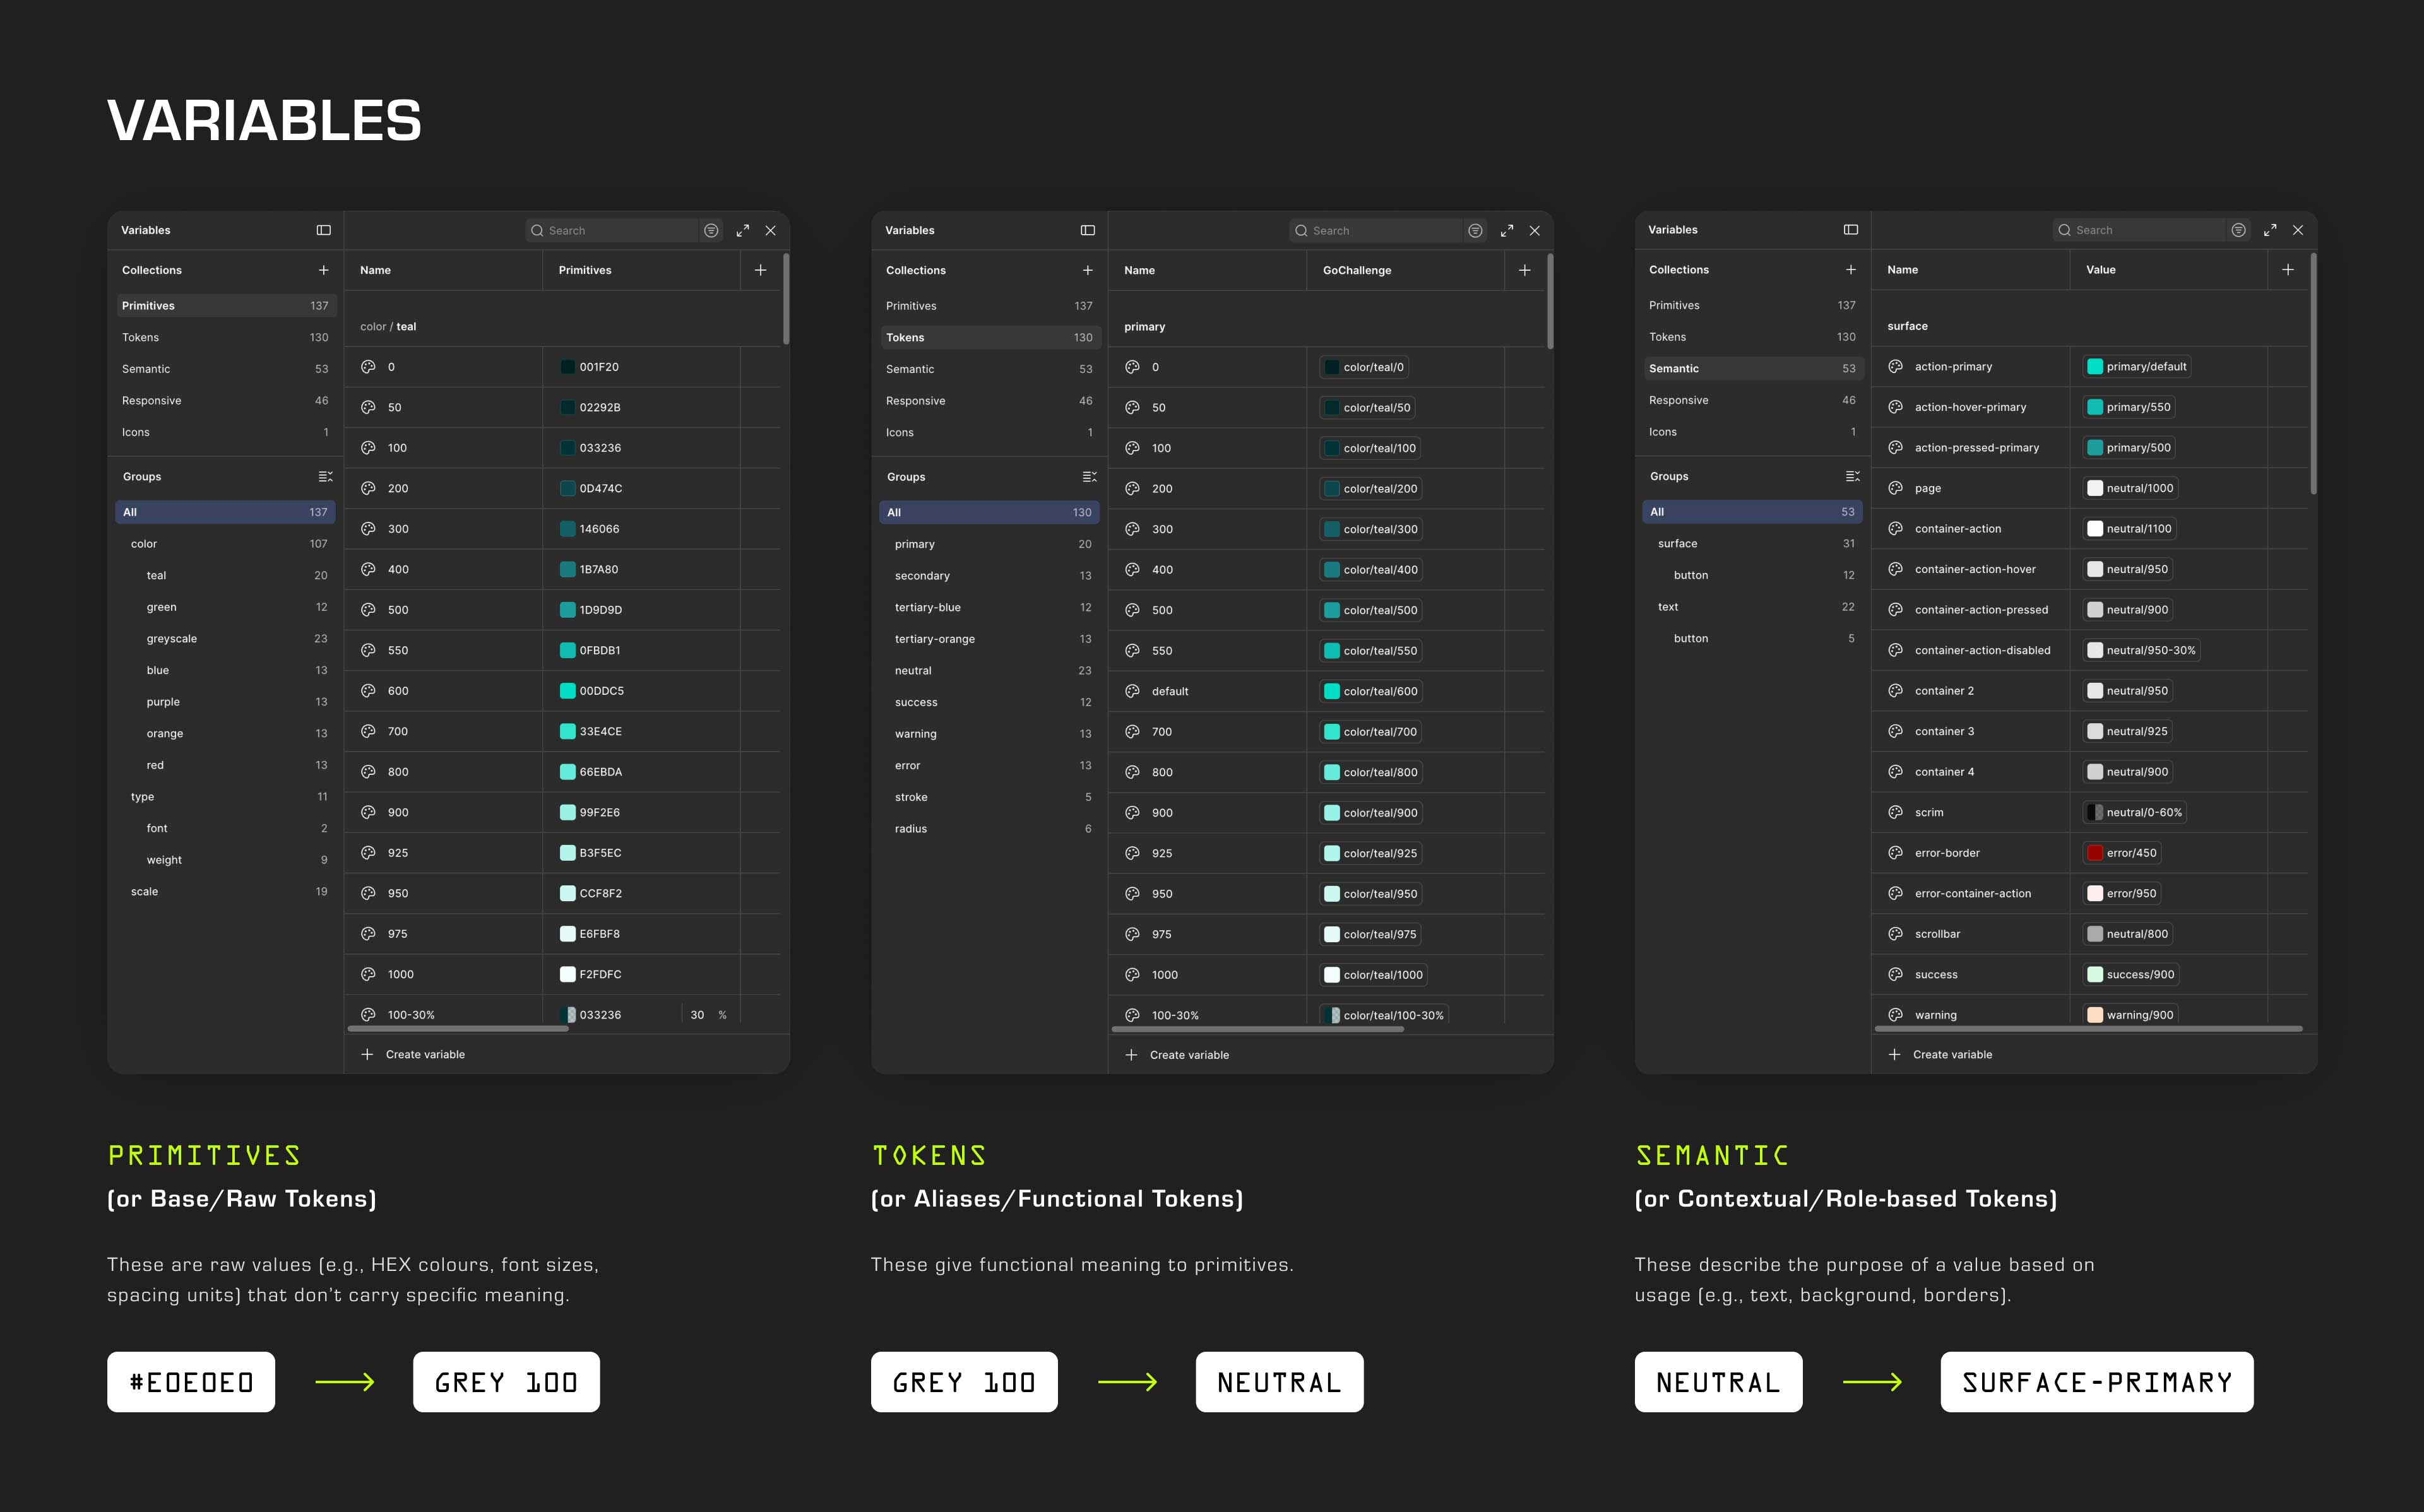Toggle sidebar icon in Tokens Variables panel
The width and height of the screenshot is (2424, 1512).
(x=1087, y=230)
